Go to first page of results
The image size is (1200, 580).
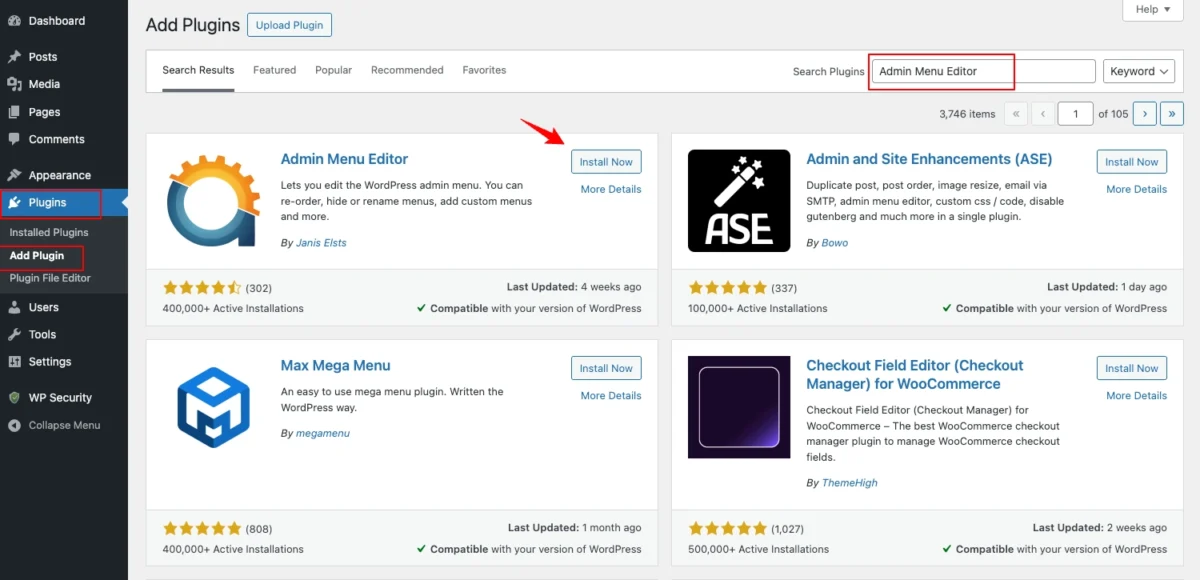click(1015, 113)
